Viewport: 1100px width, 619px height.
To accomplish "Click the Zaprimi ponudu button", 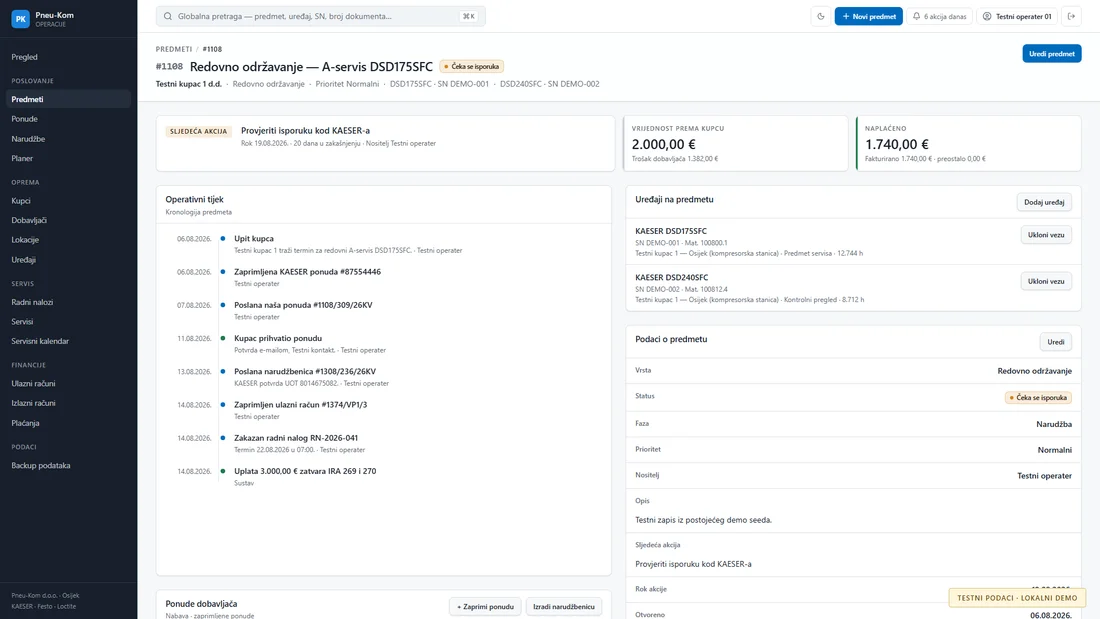I will [x=485, y=606].
